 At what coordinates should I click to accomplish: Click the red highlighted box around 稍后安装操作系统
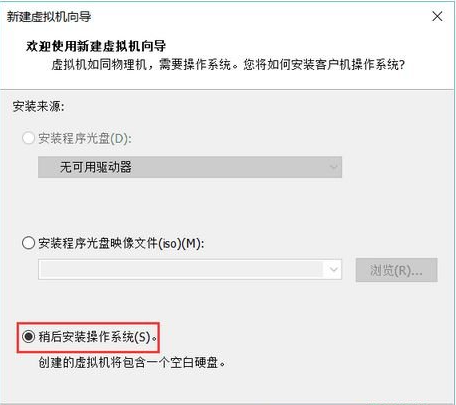[x=88, y=337]
